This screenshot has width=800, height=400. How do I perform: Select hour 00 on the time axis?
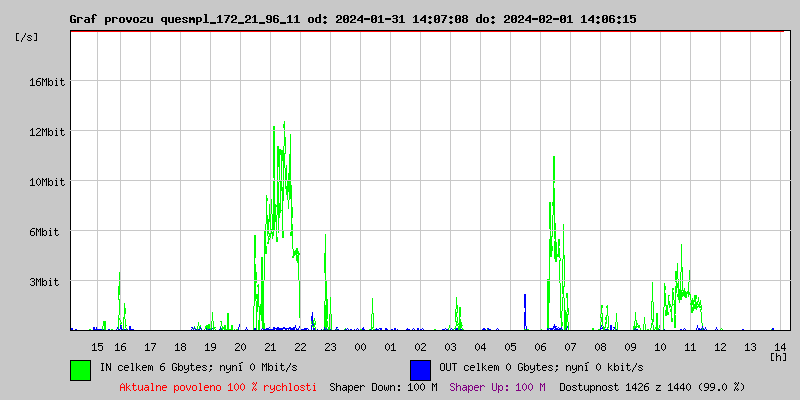pyautogui.click(x=360, y=346)
